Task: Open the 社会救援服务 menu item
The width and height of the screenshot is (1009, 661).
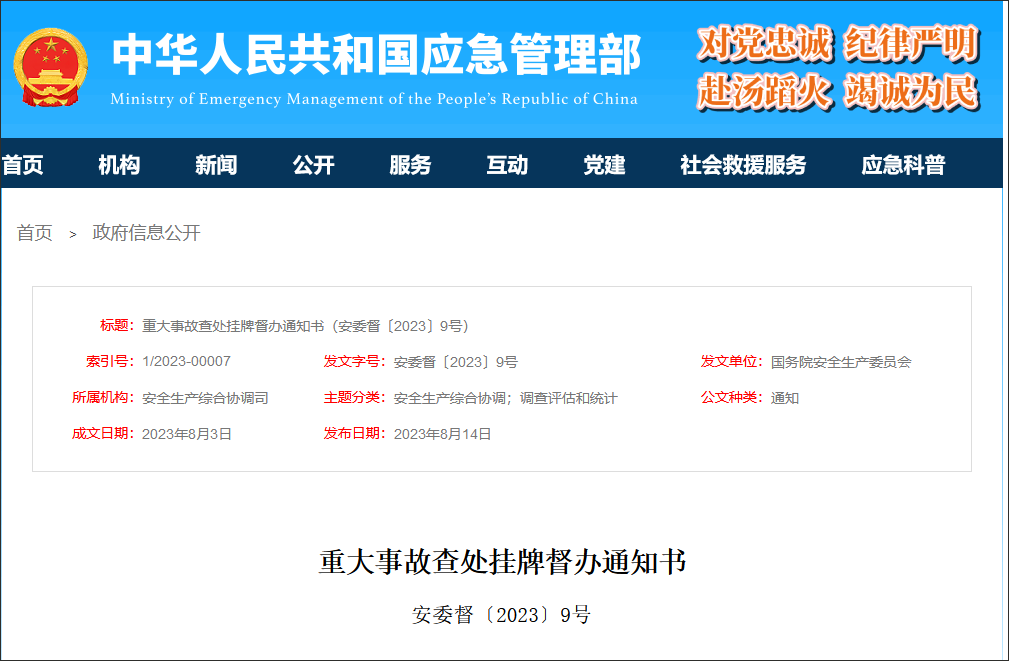Action: [x=744, y=164]
